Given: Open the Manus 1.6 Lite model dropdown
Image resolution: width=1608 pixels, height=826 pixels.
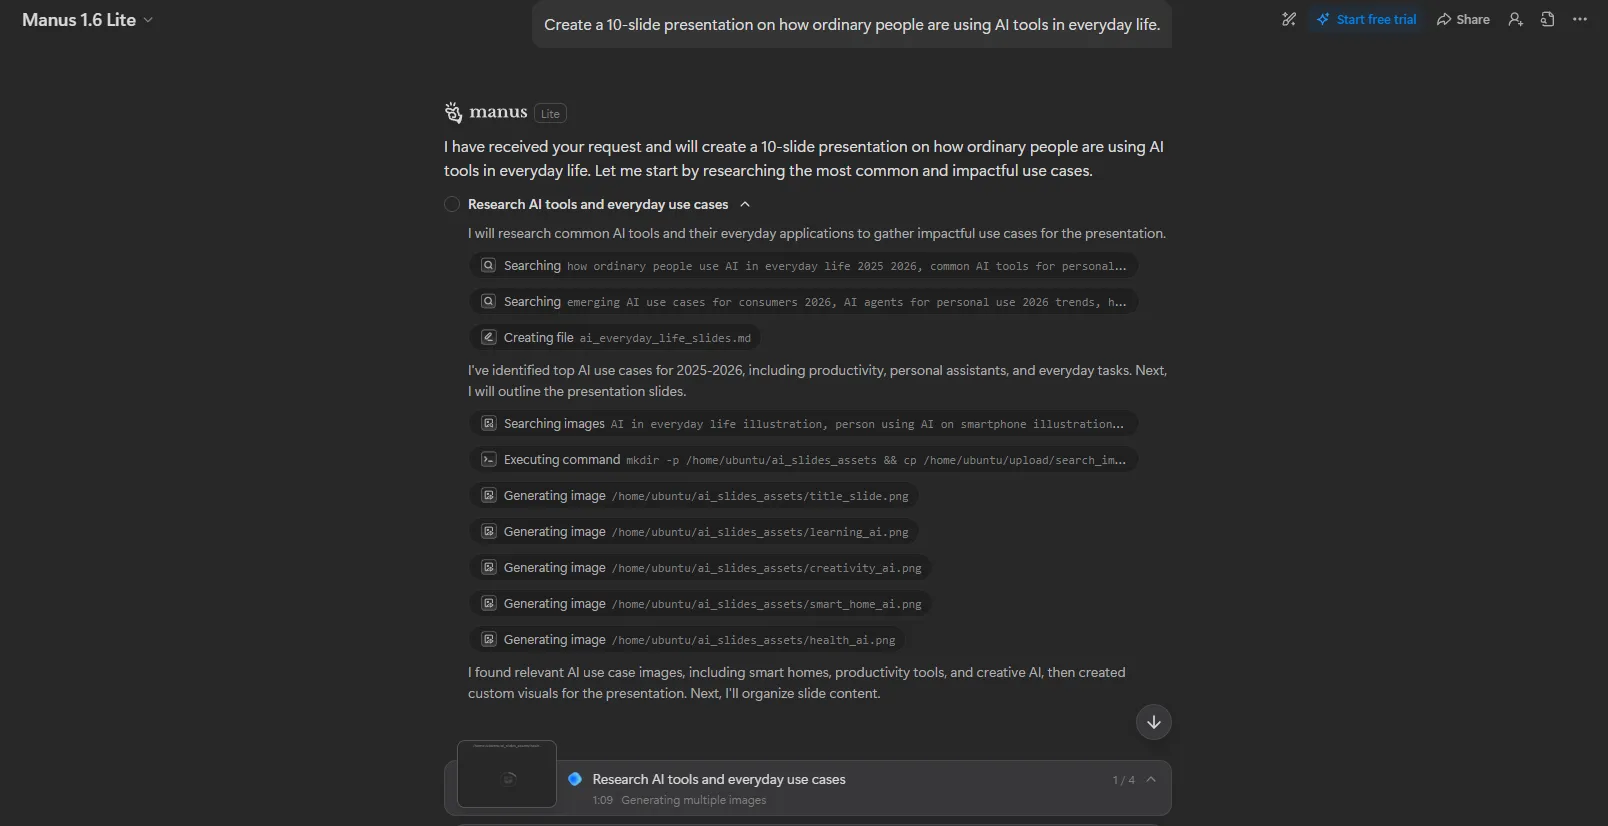Looking at the screenshot, I should click(x=88, y=20).
